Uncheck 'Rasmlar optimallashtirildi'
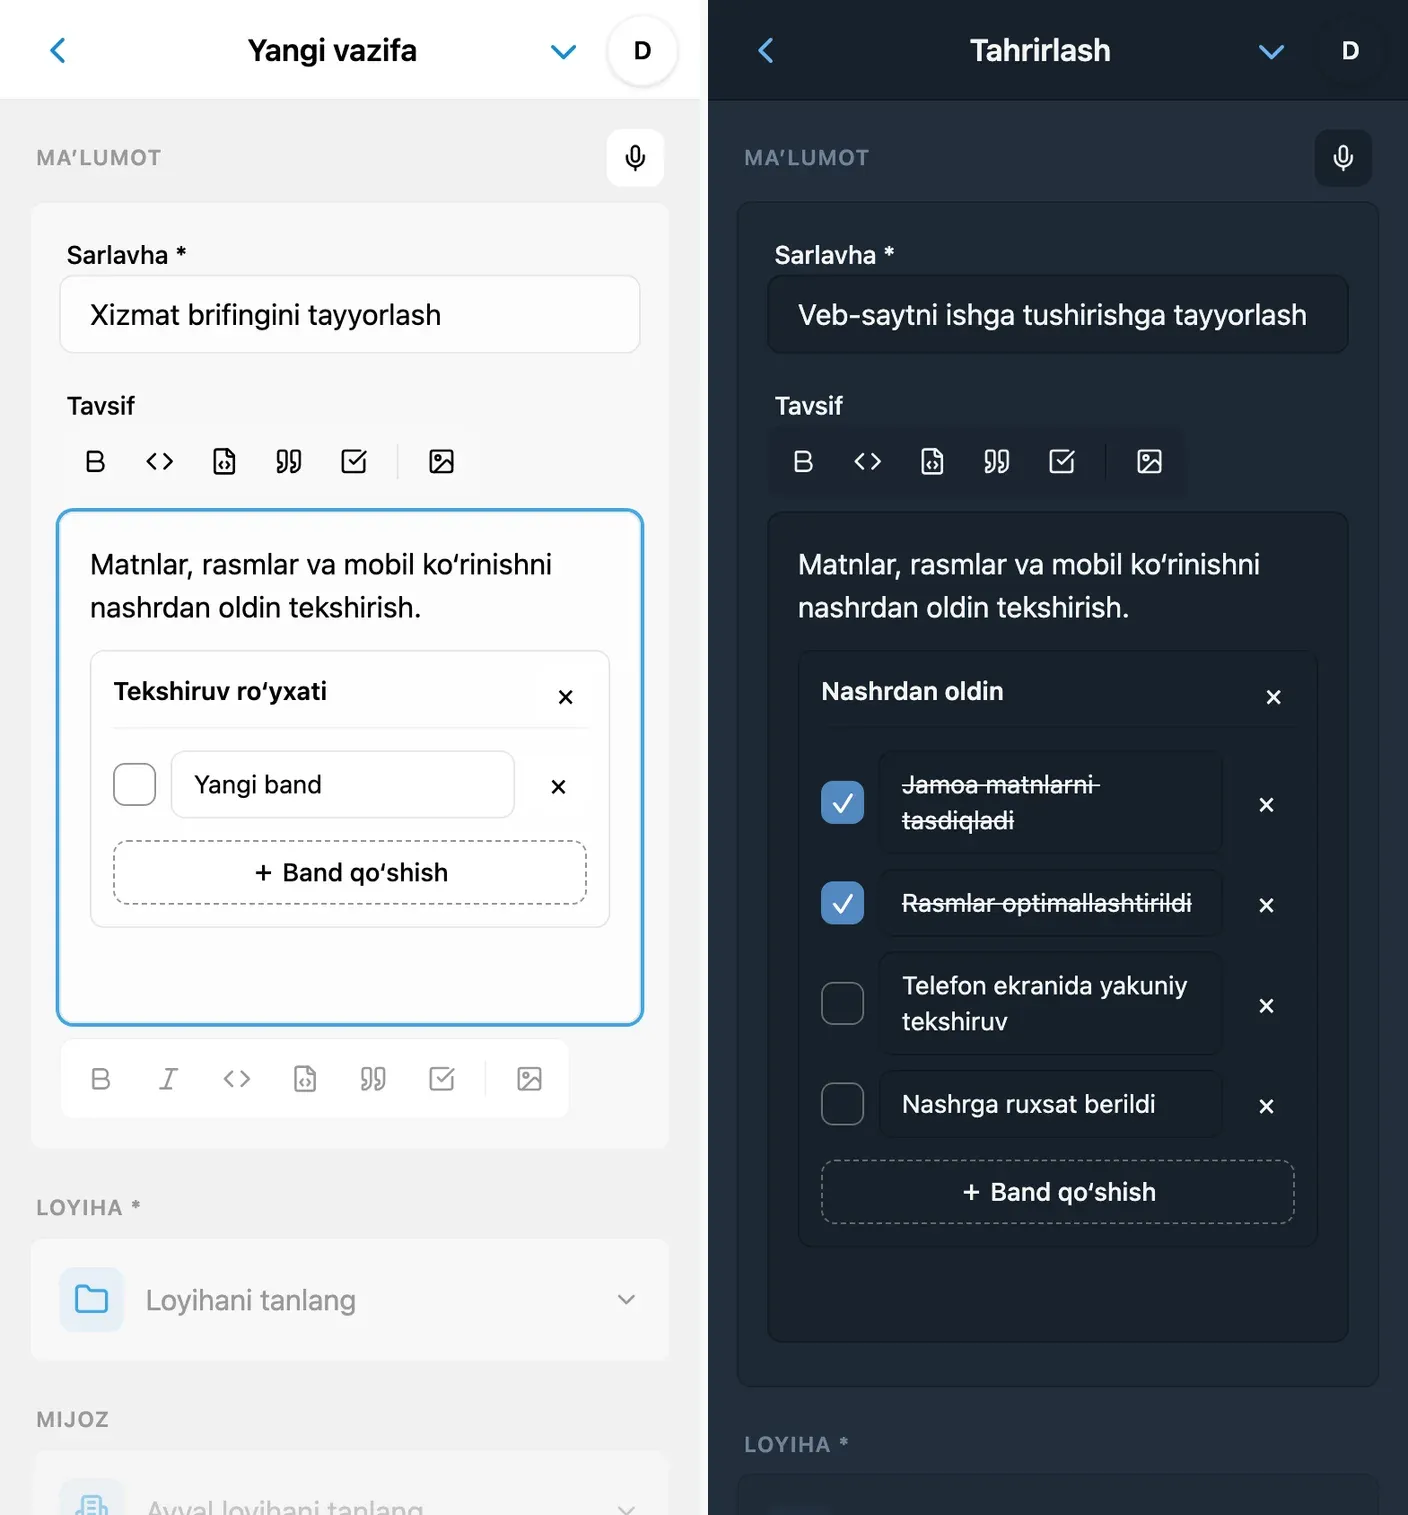This screenshot has width=1408, height=1515. pyautogui.click(x=843, y=903)
